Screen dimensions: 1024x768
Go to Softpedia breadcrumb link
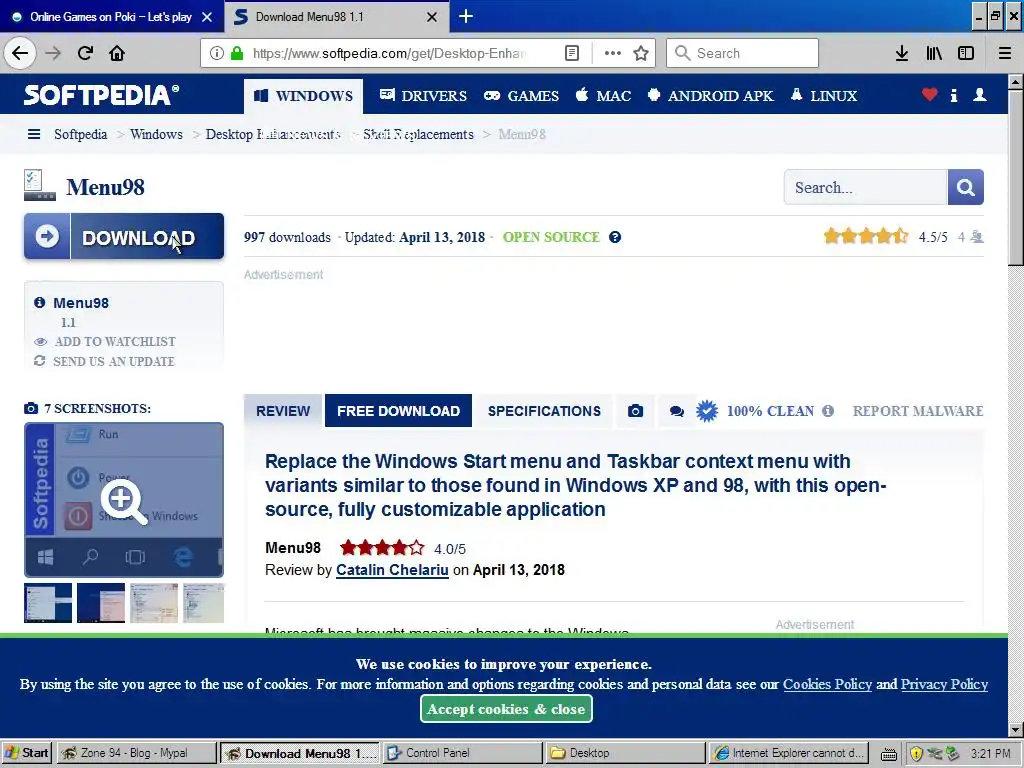[80, 134]
